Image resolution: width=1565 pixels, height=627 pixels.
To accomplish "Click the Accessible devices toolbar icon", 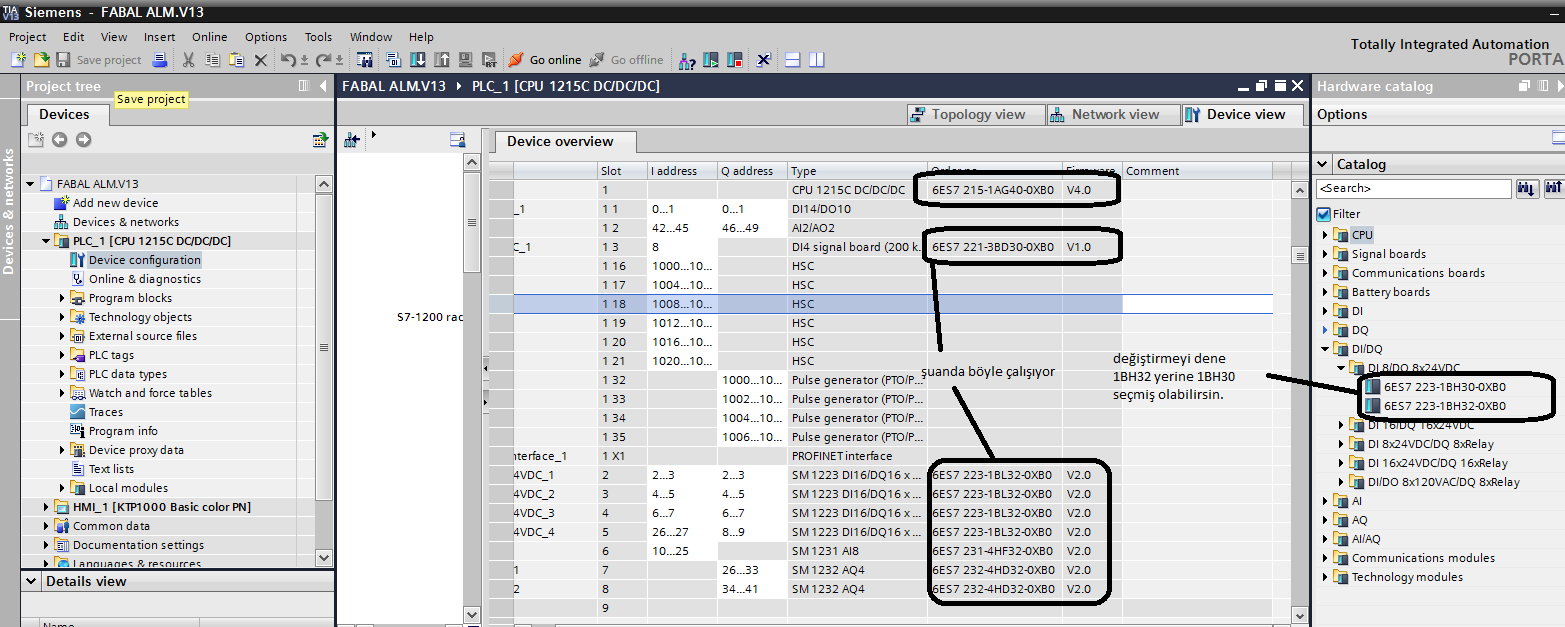I will 688,60.
